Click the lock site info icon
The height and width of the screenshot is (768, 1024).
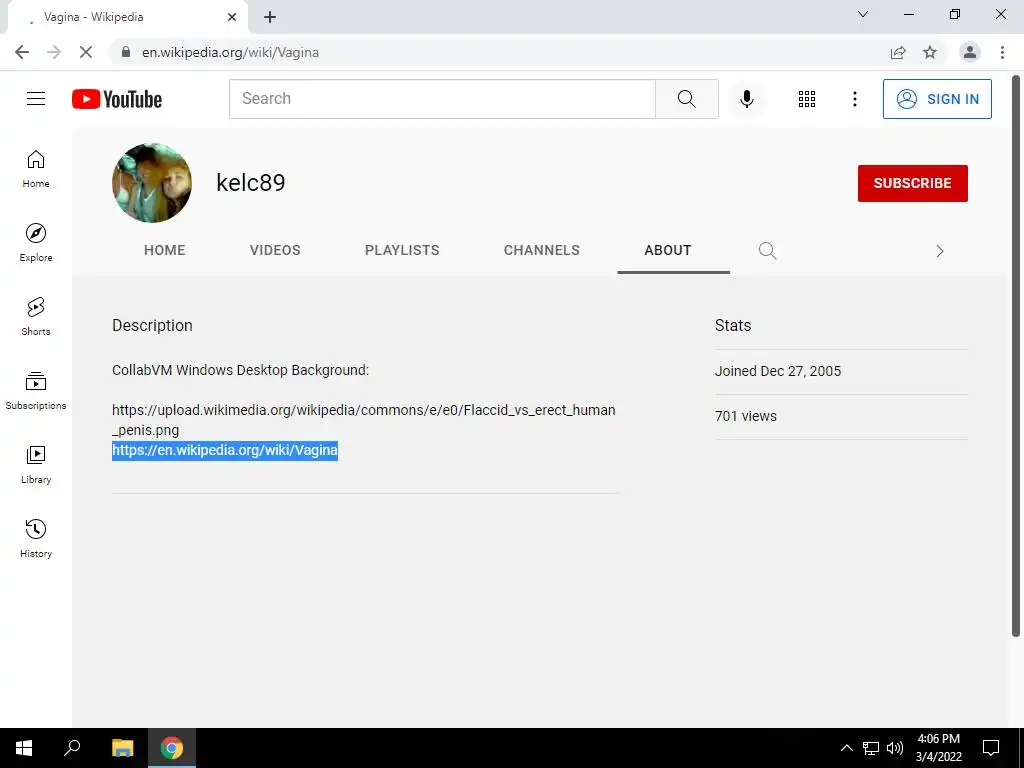click(126, 52)
